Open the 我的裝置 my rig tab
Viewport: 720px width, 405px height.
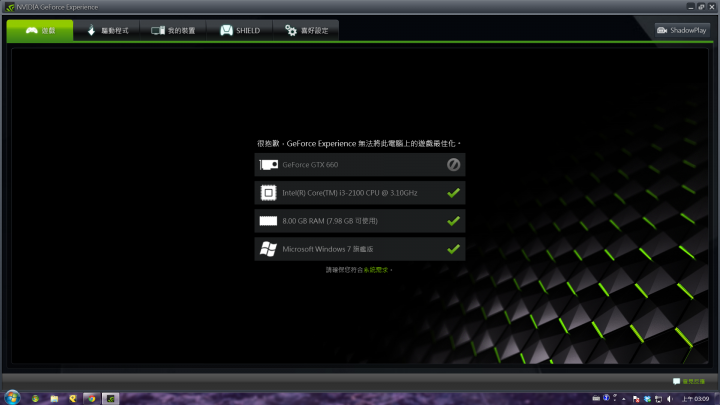click(173, 30)
